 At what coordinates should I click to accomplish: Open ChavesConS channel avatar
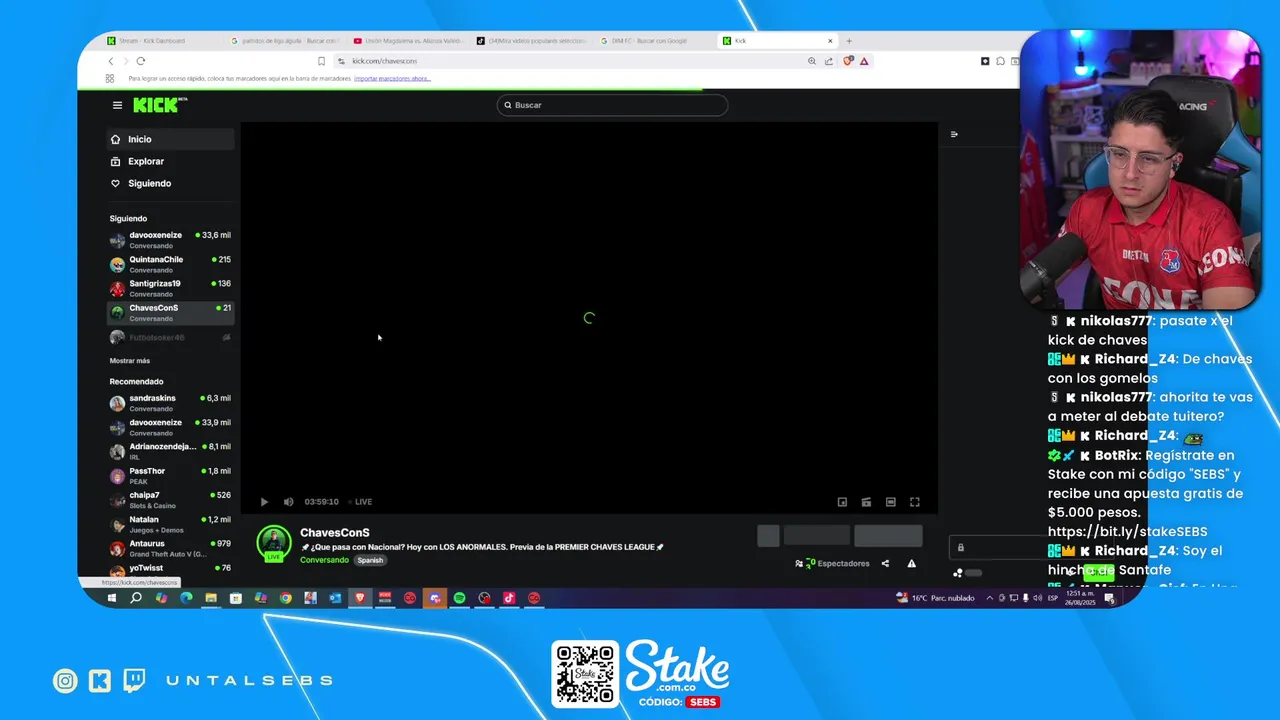pos(274,543)
